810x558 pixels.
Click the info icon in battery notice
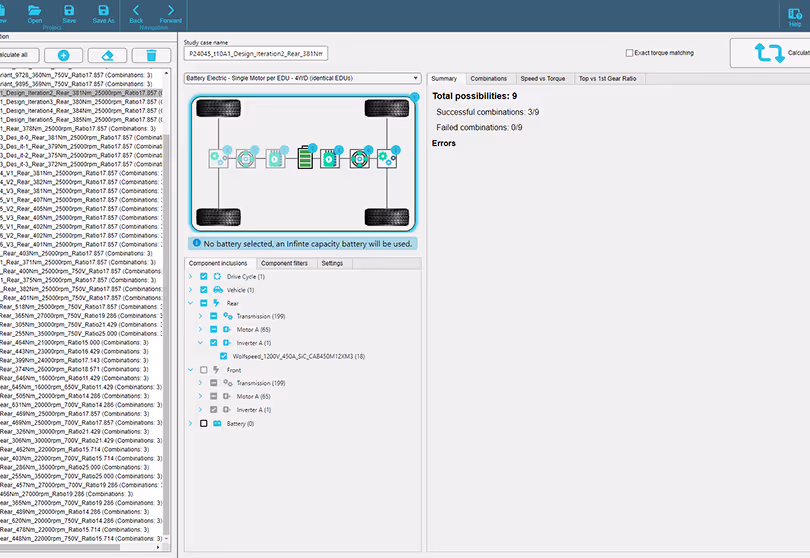197,243
